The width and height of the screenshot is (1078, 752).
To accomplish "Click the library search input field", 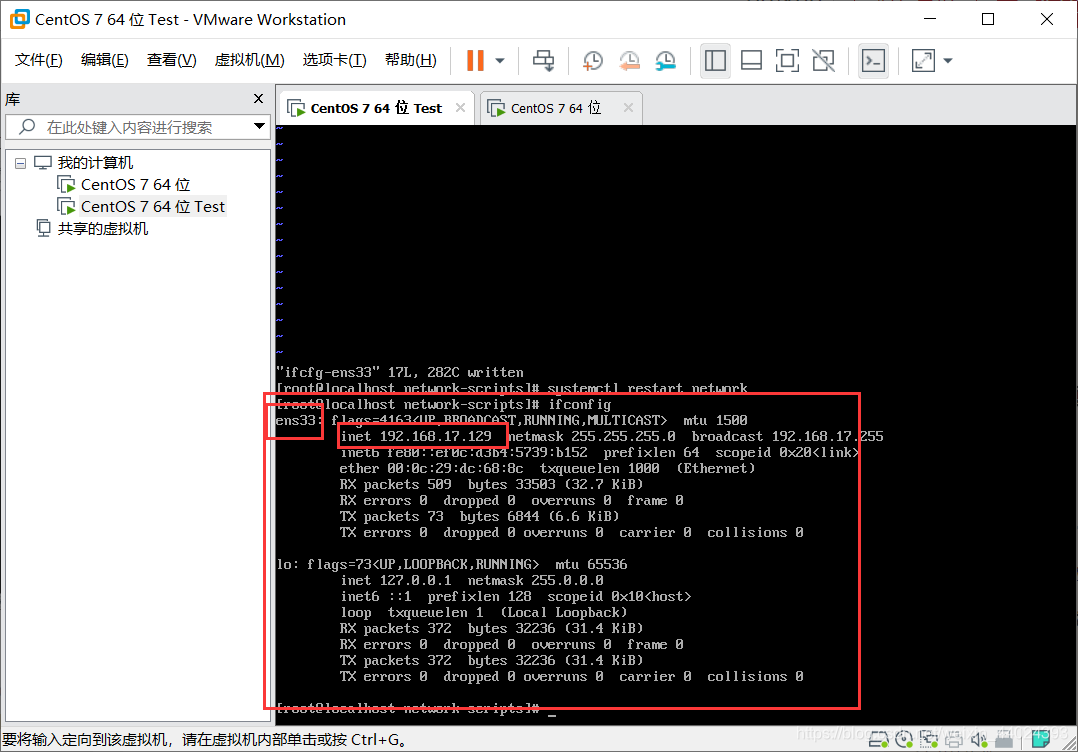I will point(138,127).
